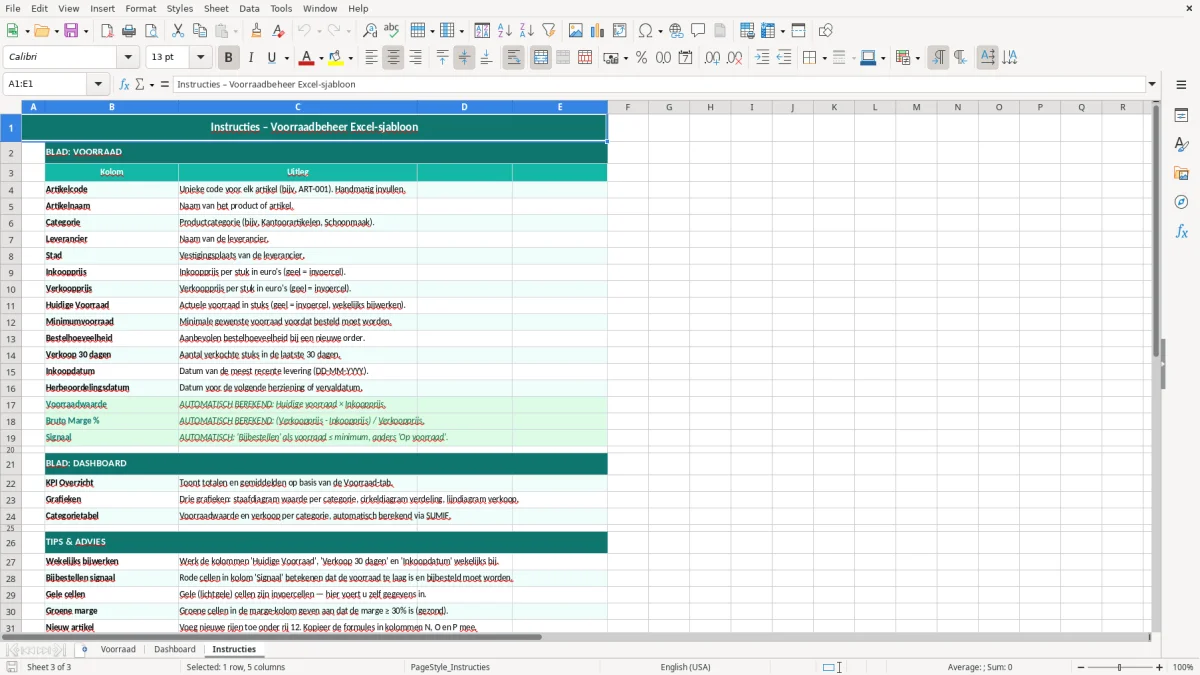Open the Tools menu
The height and width of the screenshot is (675, 1200).
pos(281,8)
